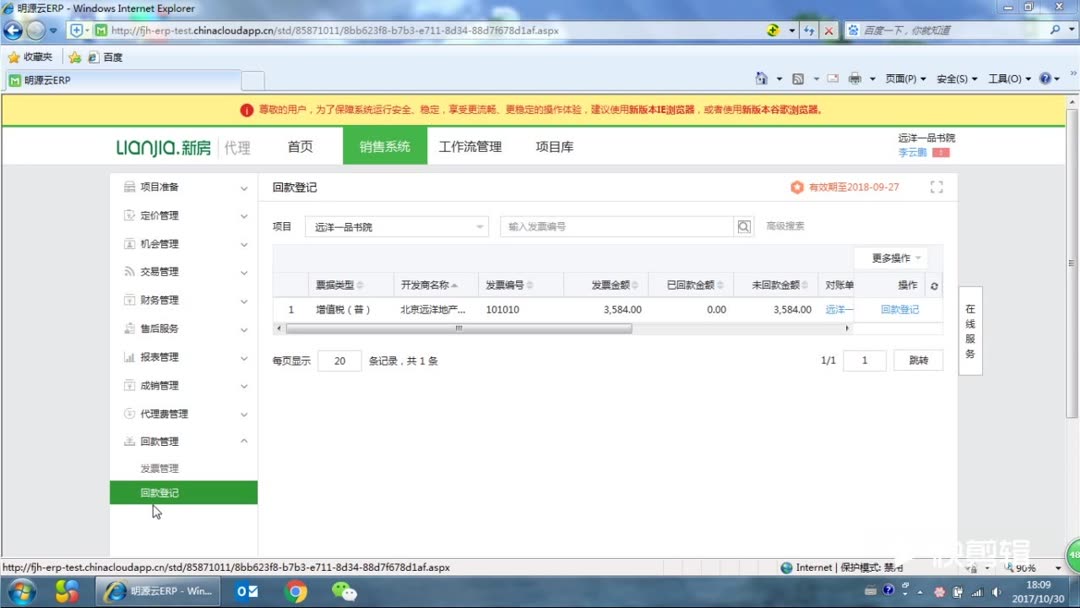Open 高级搜索 advanced search
Viewport: 1080px width, 608px height.
(786, 226)
